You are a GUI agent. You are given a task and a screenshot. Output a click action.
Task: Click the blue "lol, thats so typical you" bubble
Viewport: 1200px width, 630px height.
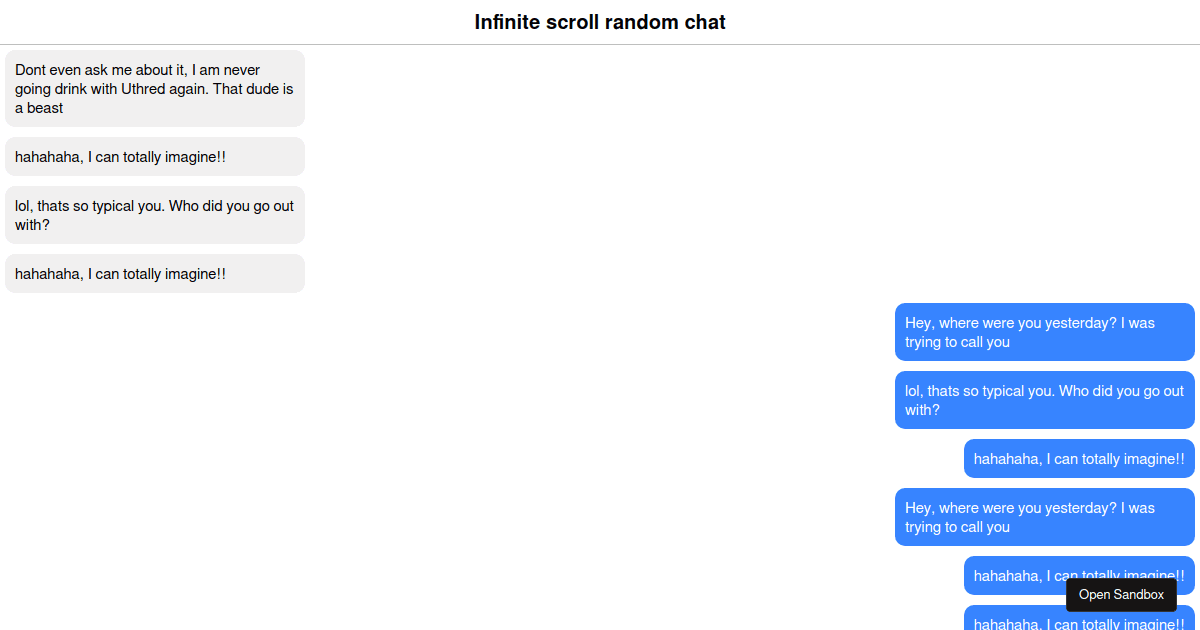[x=1044, y=400]
